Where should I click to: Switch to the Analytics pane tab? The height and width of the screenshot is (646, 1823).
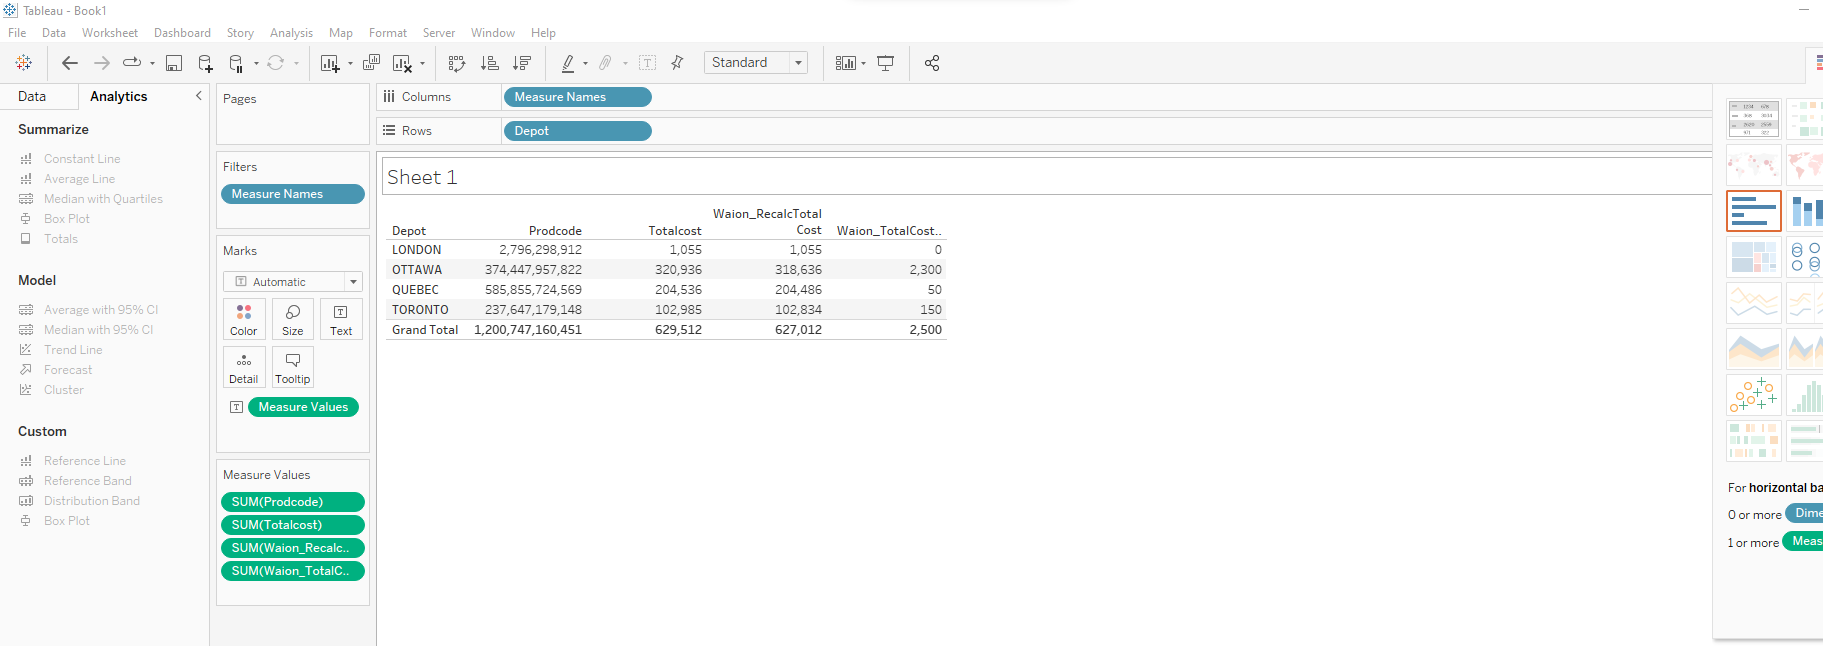point(118,96)
